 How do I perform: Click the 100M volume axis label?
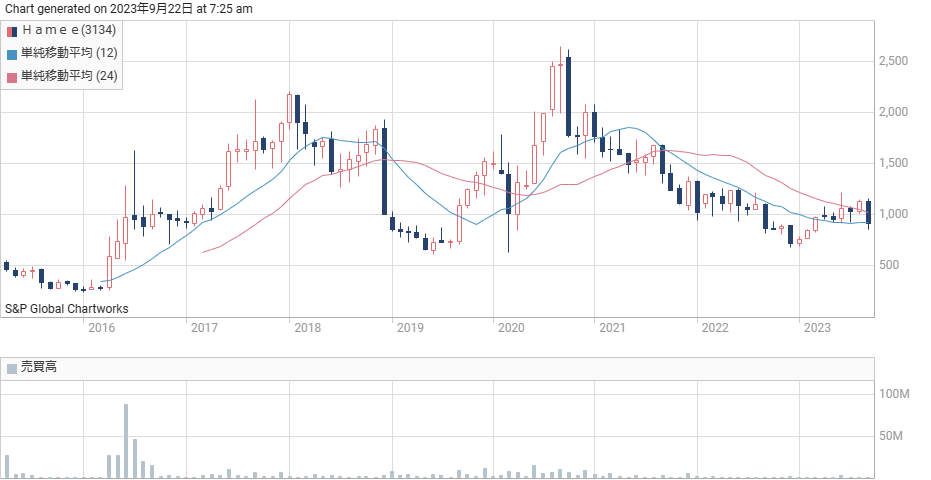(x=894, y=394)
